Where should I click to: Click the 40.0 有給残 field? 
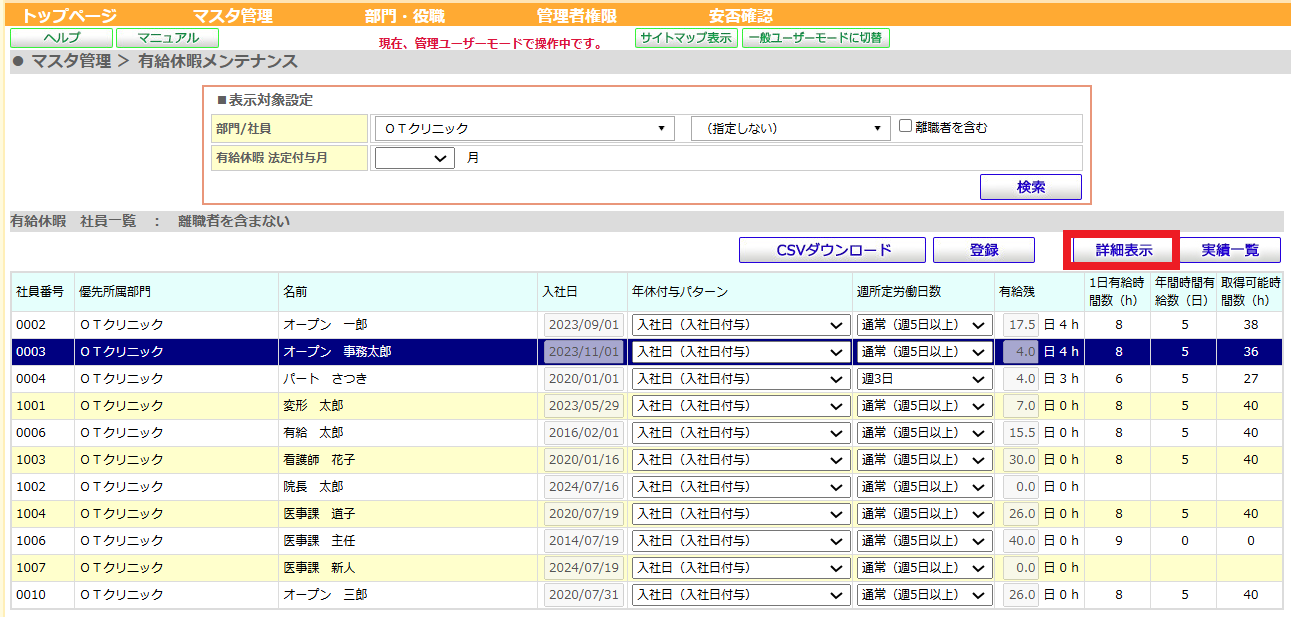[x=1020, y=541]
